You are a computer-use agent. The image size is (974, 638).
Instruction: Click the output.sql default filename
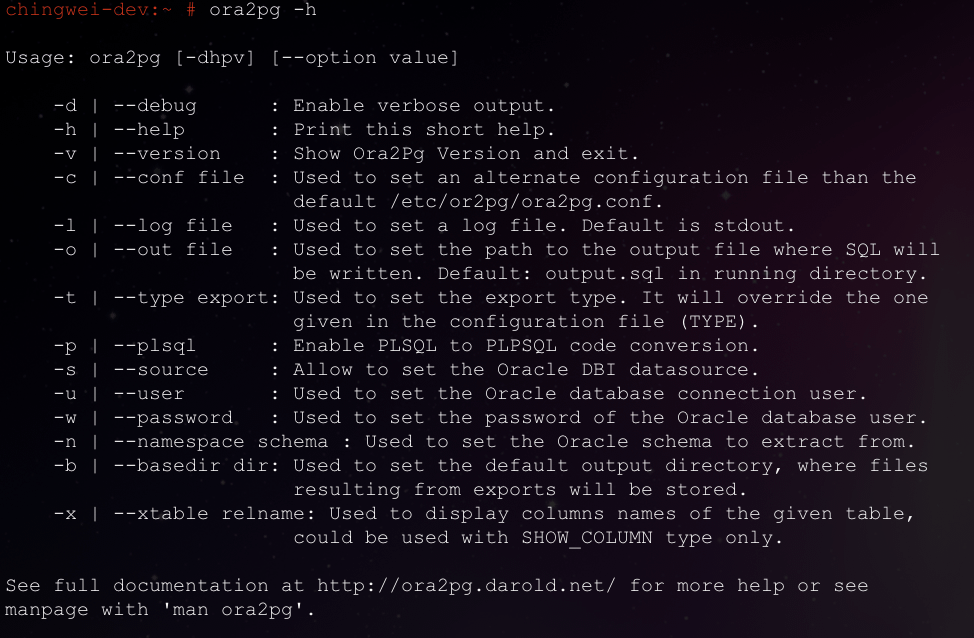[x=604, y=274]
